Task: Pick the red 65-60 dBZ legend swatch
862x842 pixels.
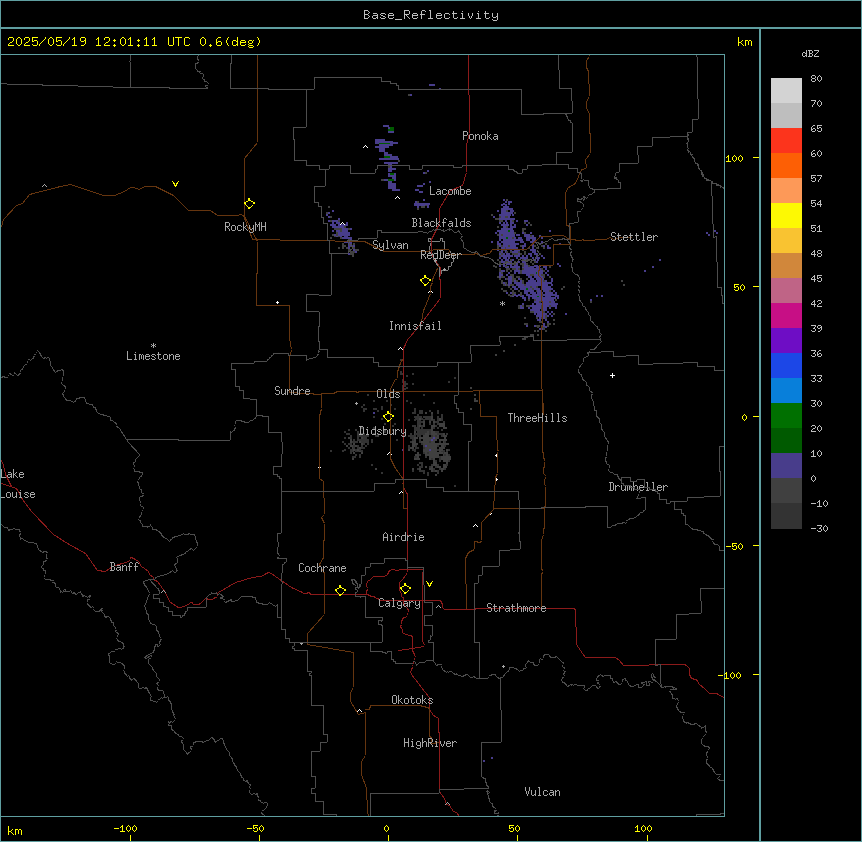Action: (786, 141)
